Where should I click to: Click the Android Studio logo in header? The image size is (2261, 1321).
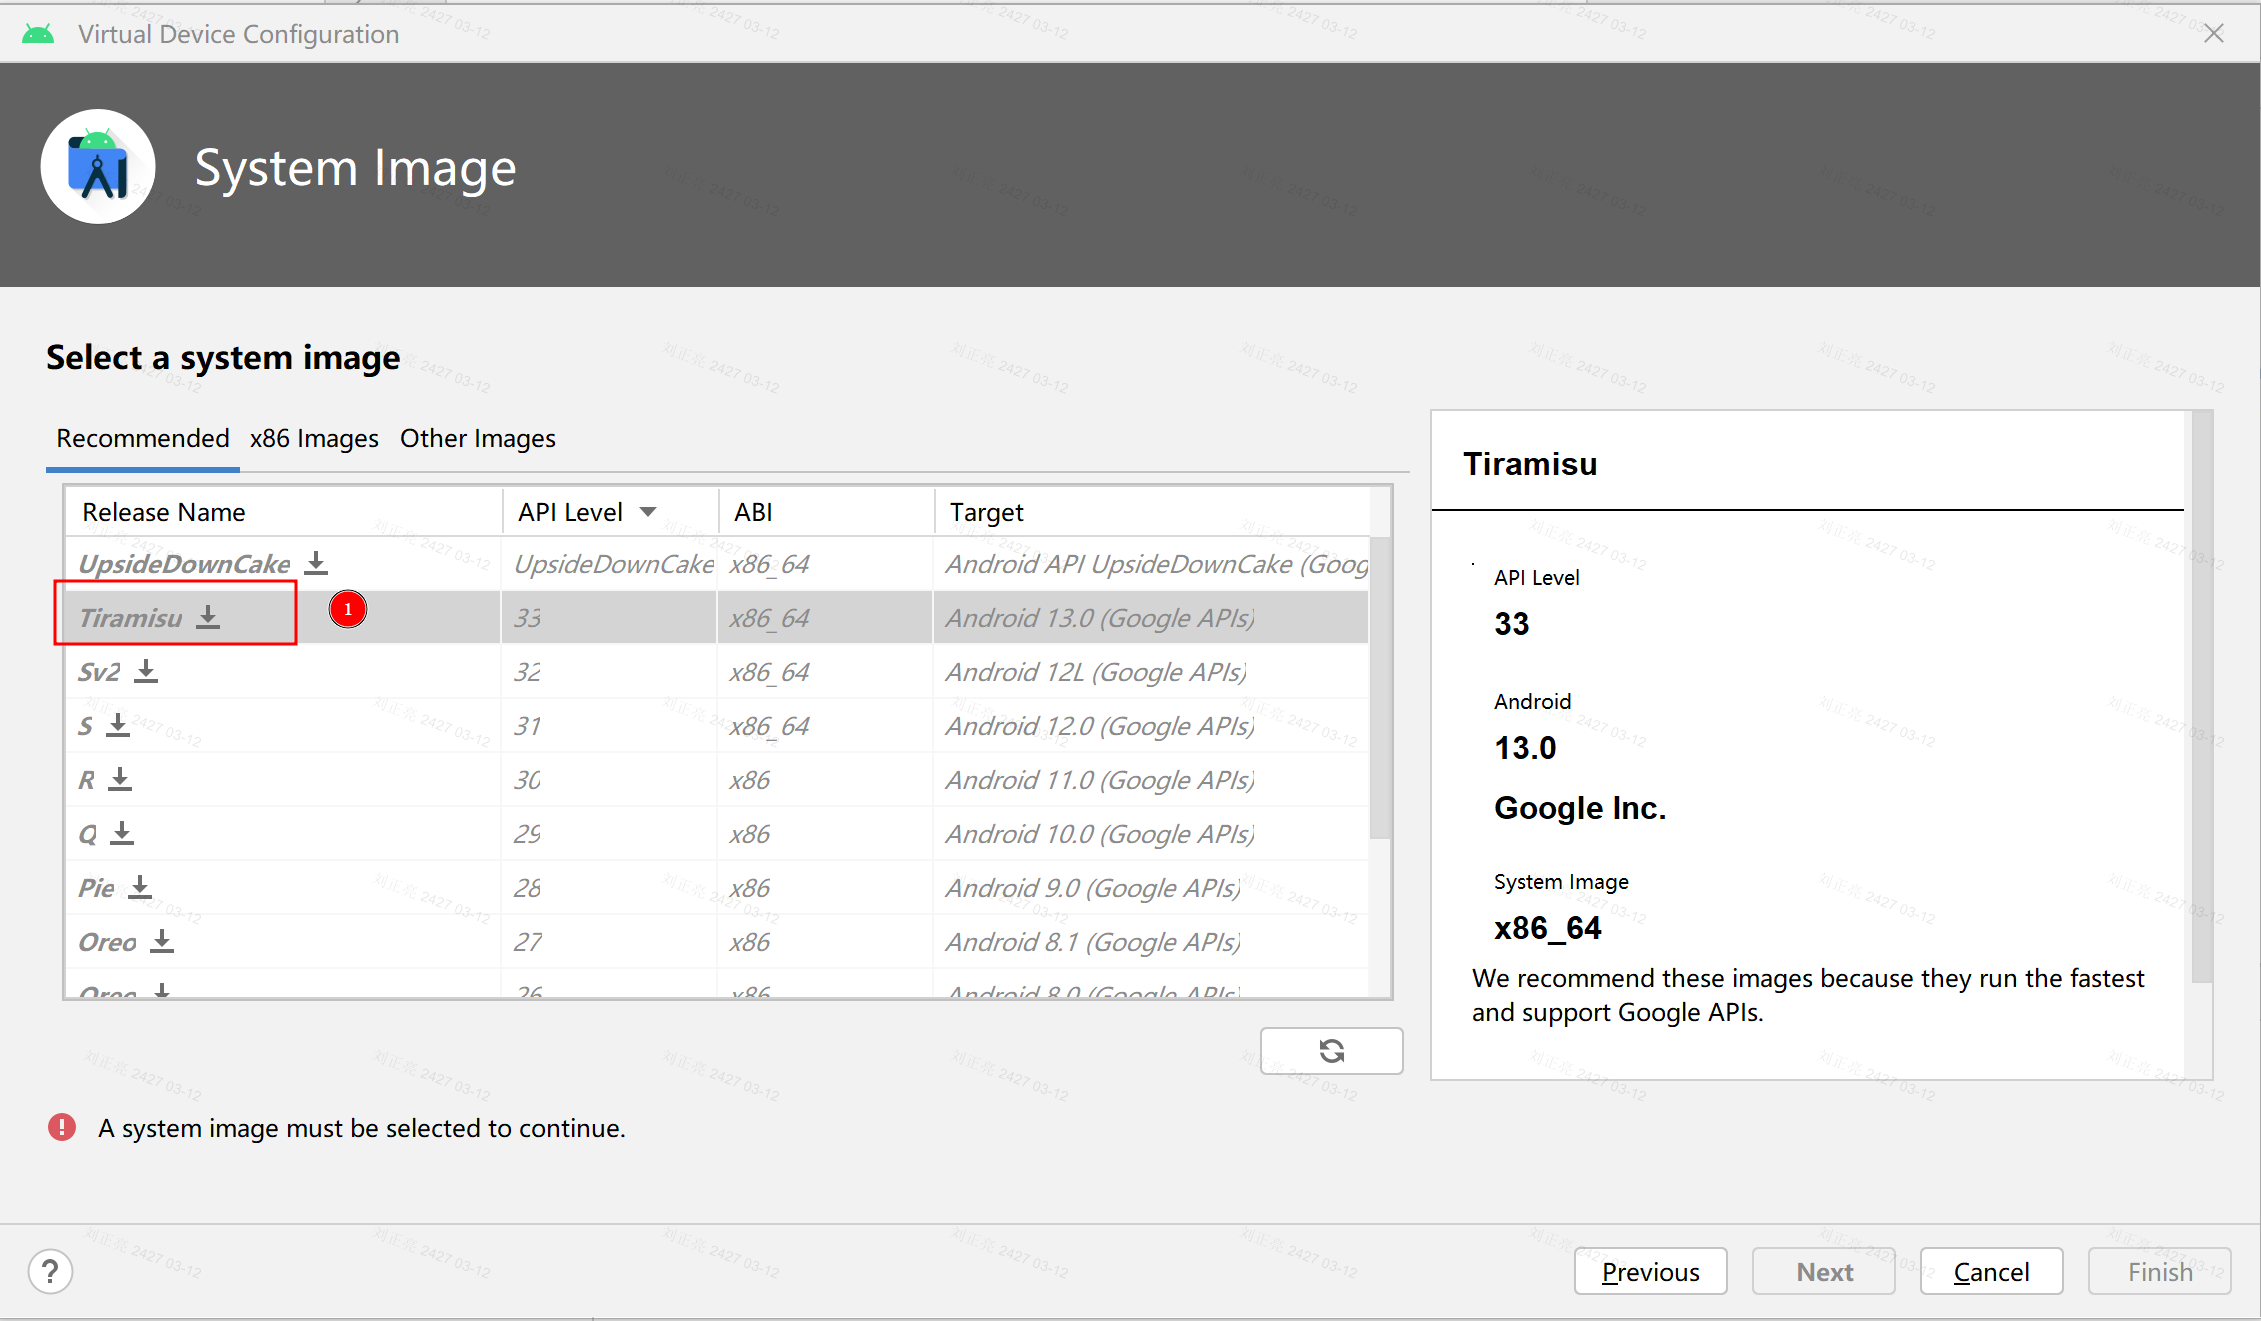98,166
